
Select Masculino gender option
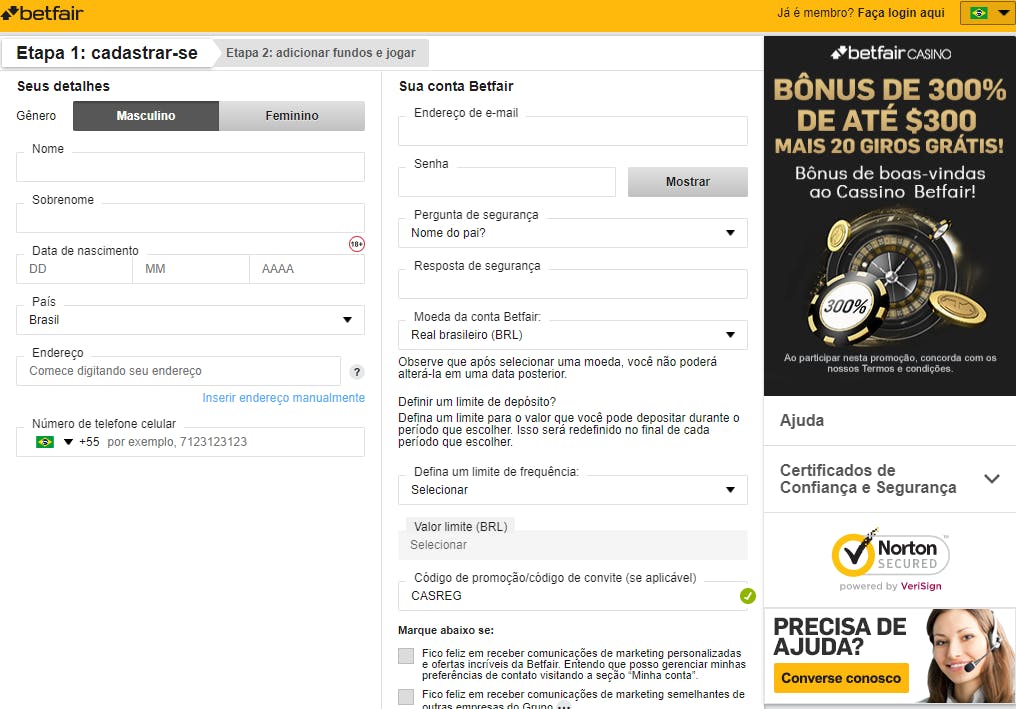pyautogui.click(x=146, y=116)
